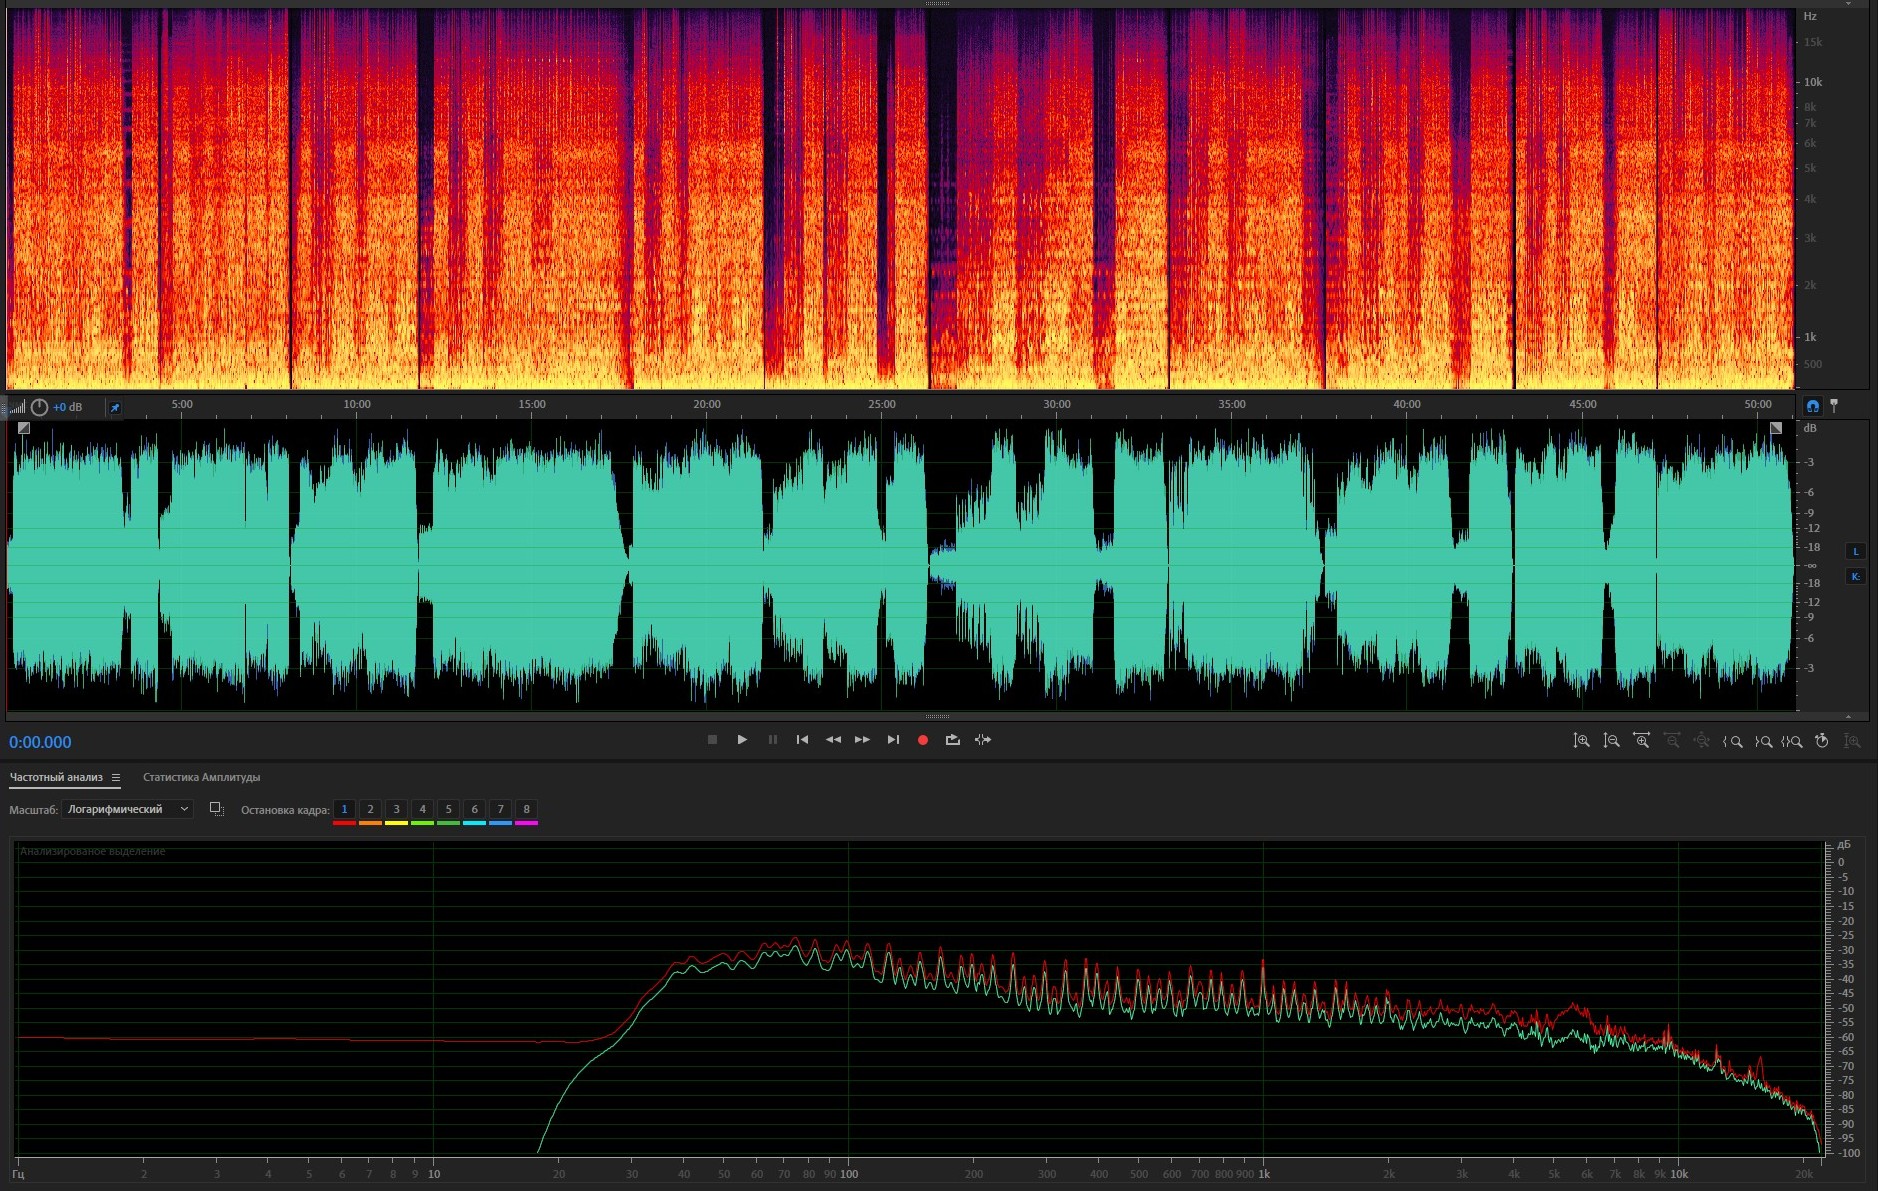Toggle the skip selection icon
This screenshot has height=1191, width=1878.
[983, 740]
